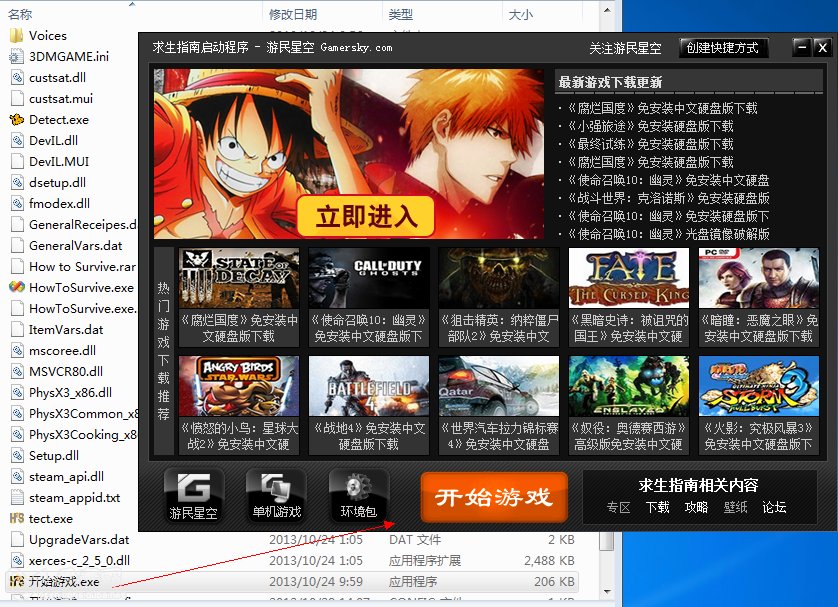Select the 3DMGAME.ini file icon
This screenshot has width=838, height=607.
click(x=17, y=57)
